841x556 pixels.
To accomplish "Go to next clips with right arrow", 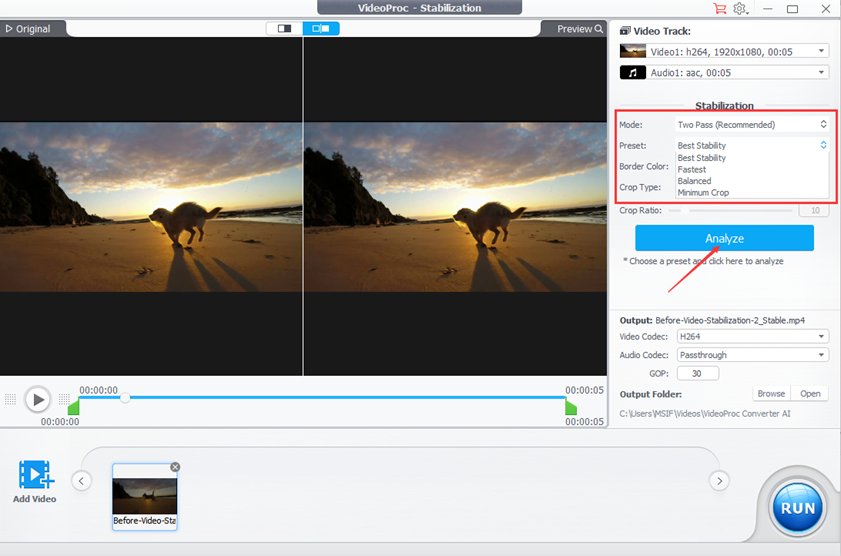I will (719, 481).
